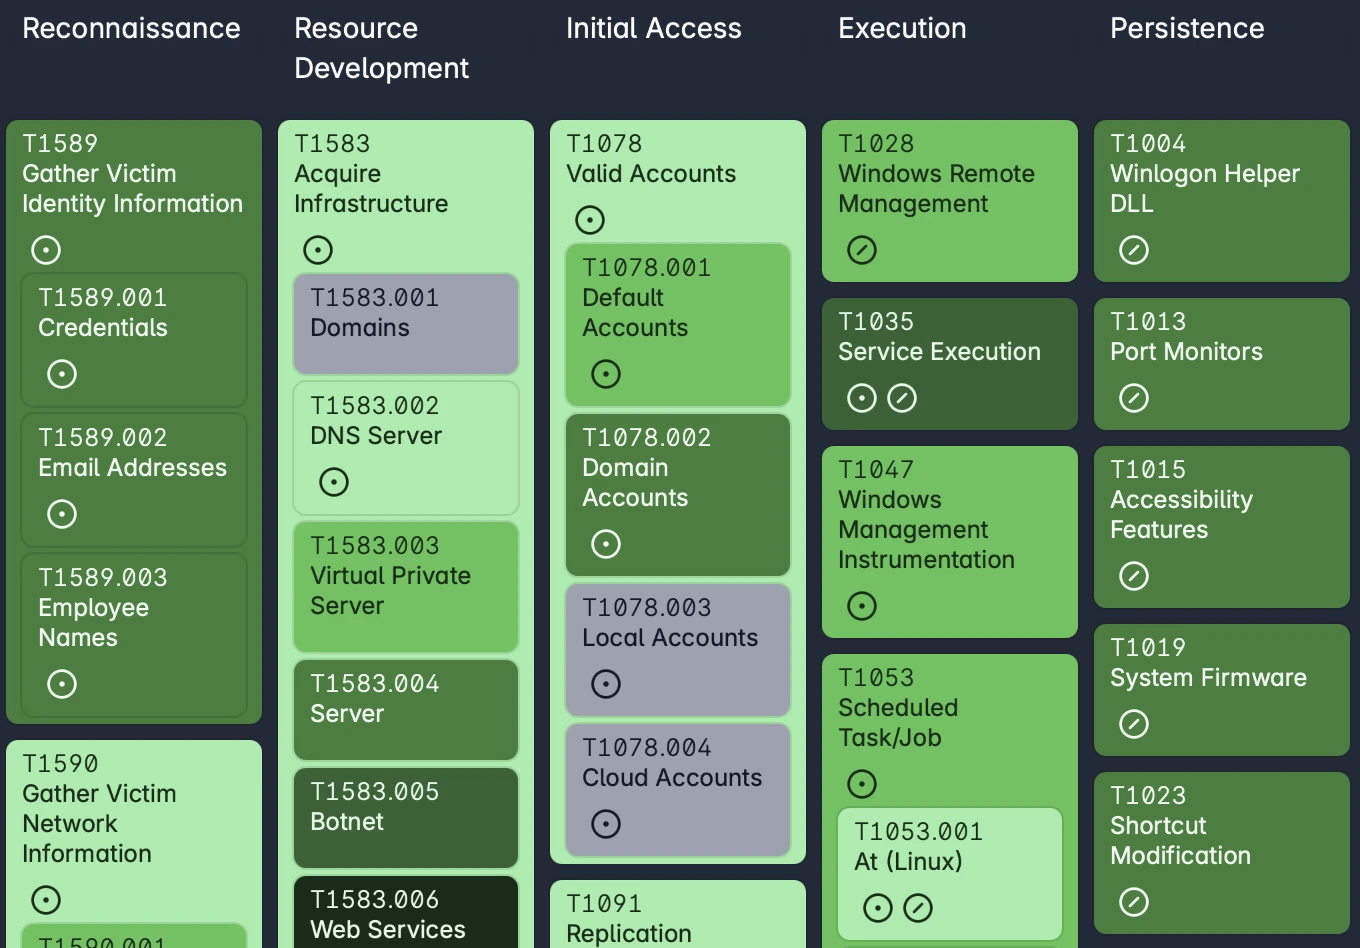This screenshot has height=948, width=1360.
Task: Open the T1078 Valid Accounts title
Action: (x=651, y=158)
